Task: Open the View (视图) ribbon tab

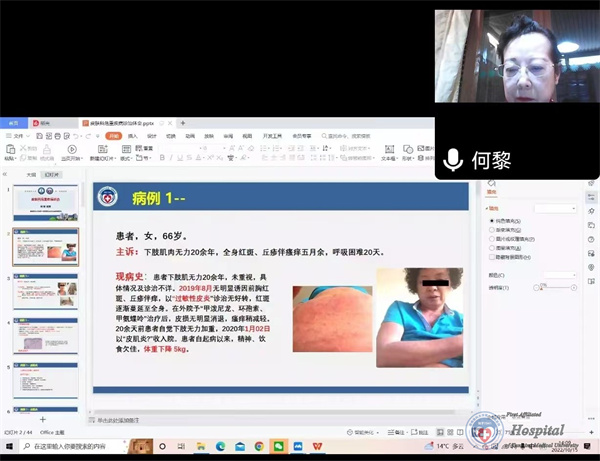Action: coord(247,136)
